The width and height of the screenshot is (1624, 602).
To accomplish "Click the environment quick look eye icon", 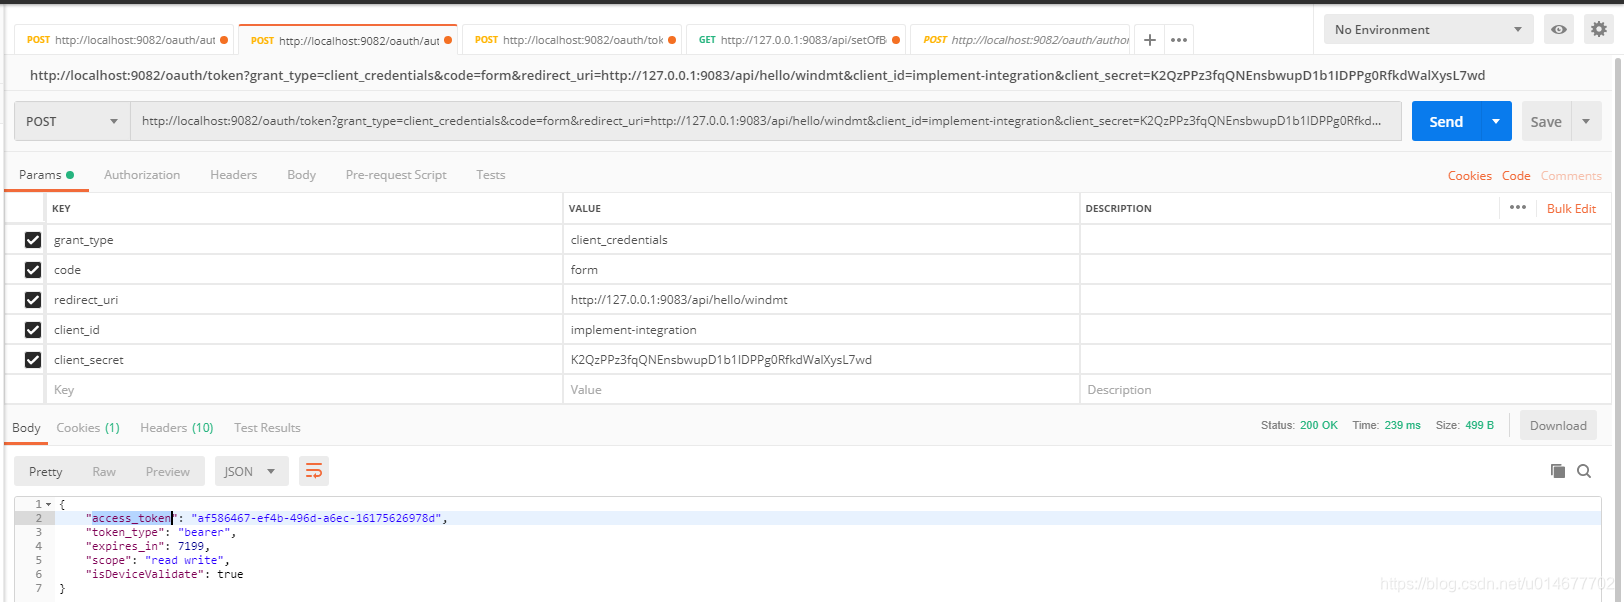I will pyautogui.click(x=1559, y=30).
